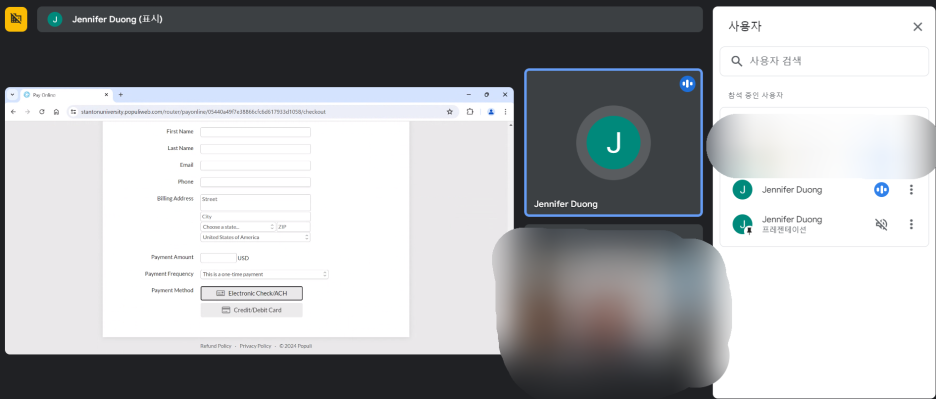This screenshot has width=936, height=399.
Task: Click the Payment Amount field
Action: coord(218,258)
